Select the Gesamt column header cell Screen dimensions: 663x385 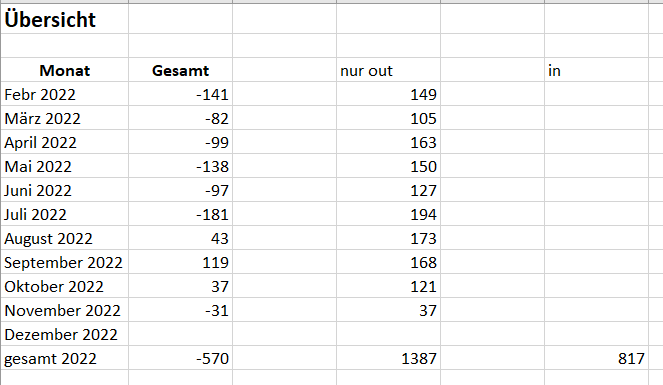181,70
